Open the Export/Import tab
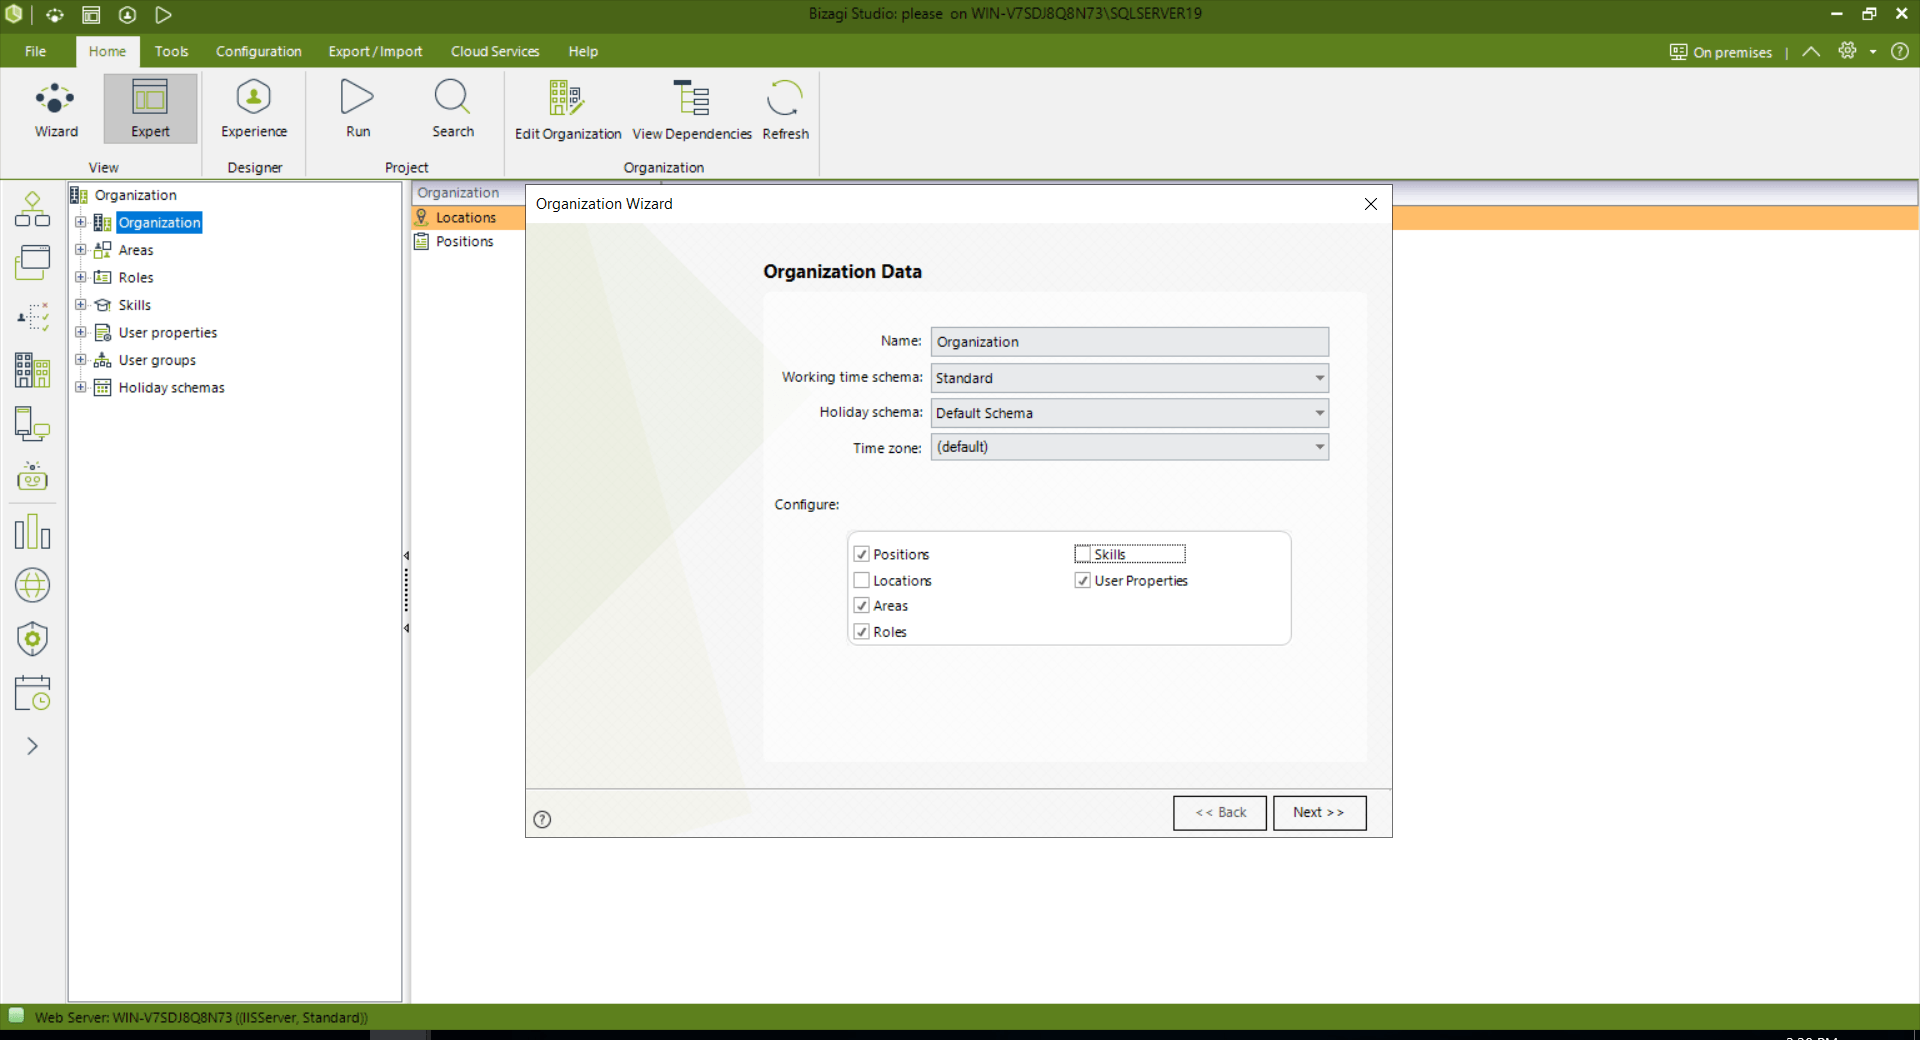This screenshot has width=1920, height=1040. pos(375,51)
